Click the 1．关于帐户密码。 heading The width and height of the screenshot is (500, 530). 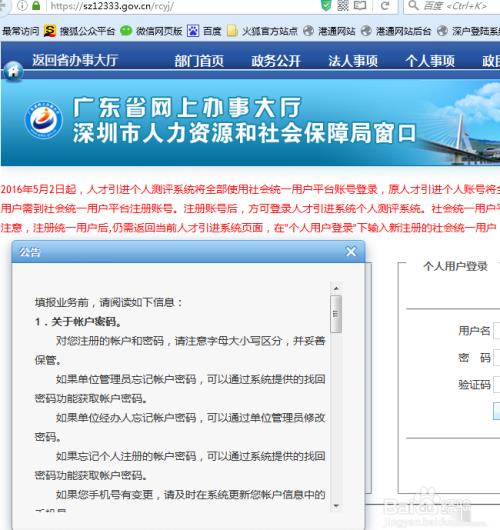[78, 321]
